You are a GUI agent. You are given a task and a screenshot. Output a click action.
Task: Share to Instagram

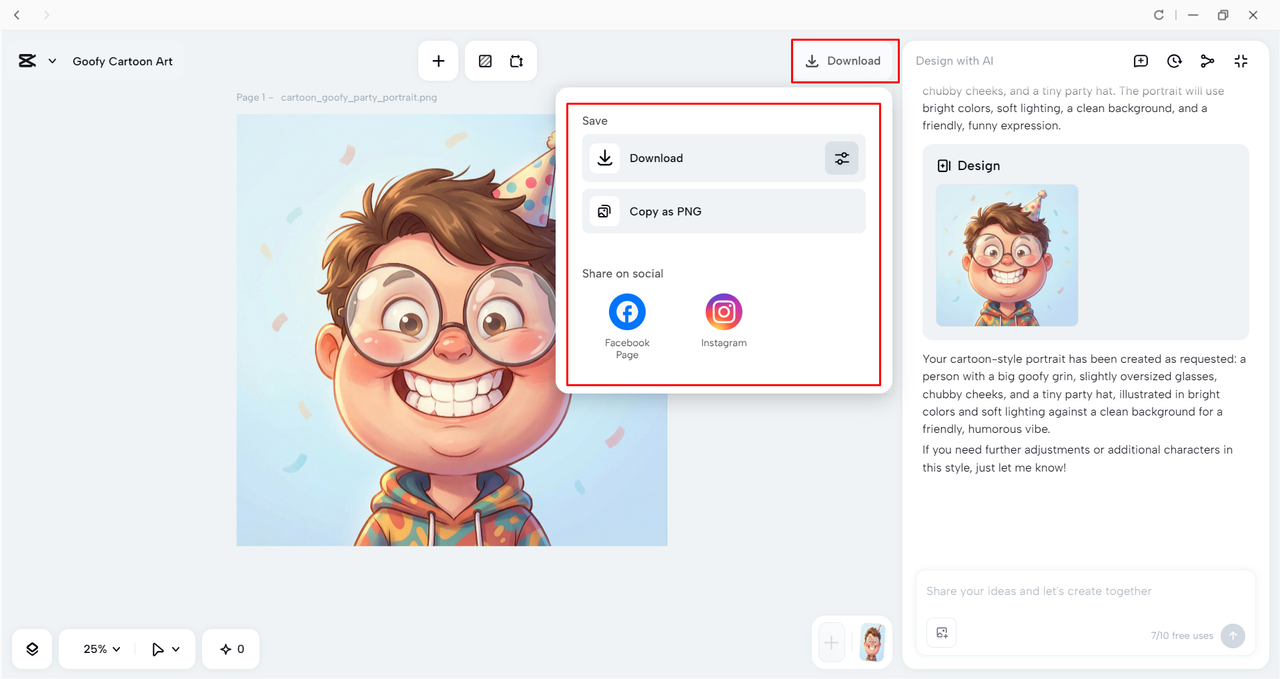click(724, 320)
